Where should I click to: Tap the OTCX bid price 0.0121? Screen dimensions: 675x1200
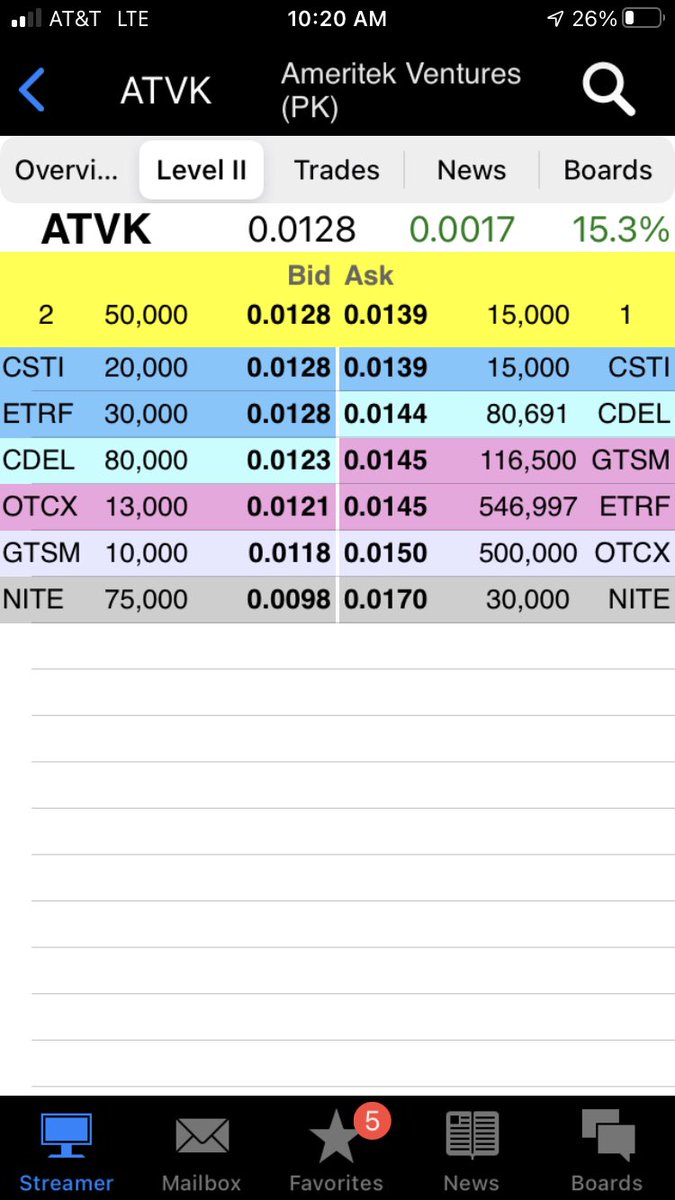click(288, 506)
